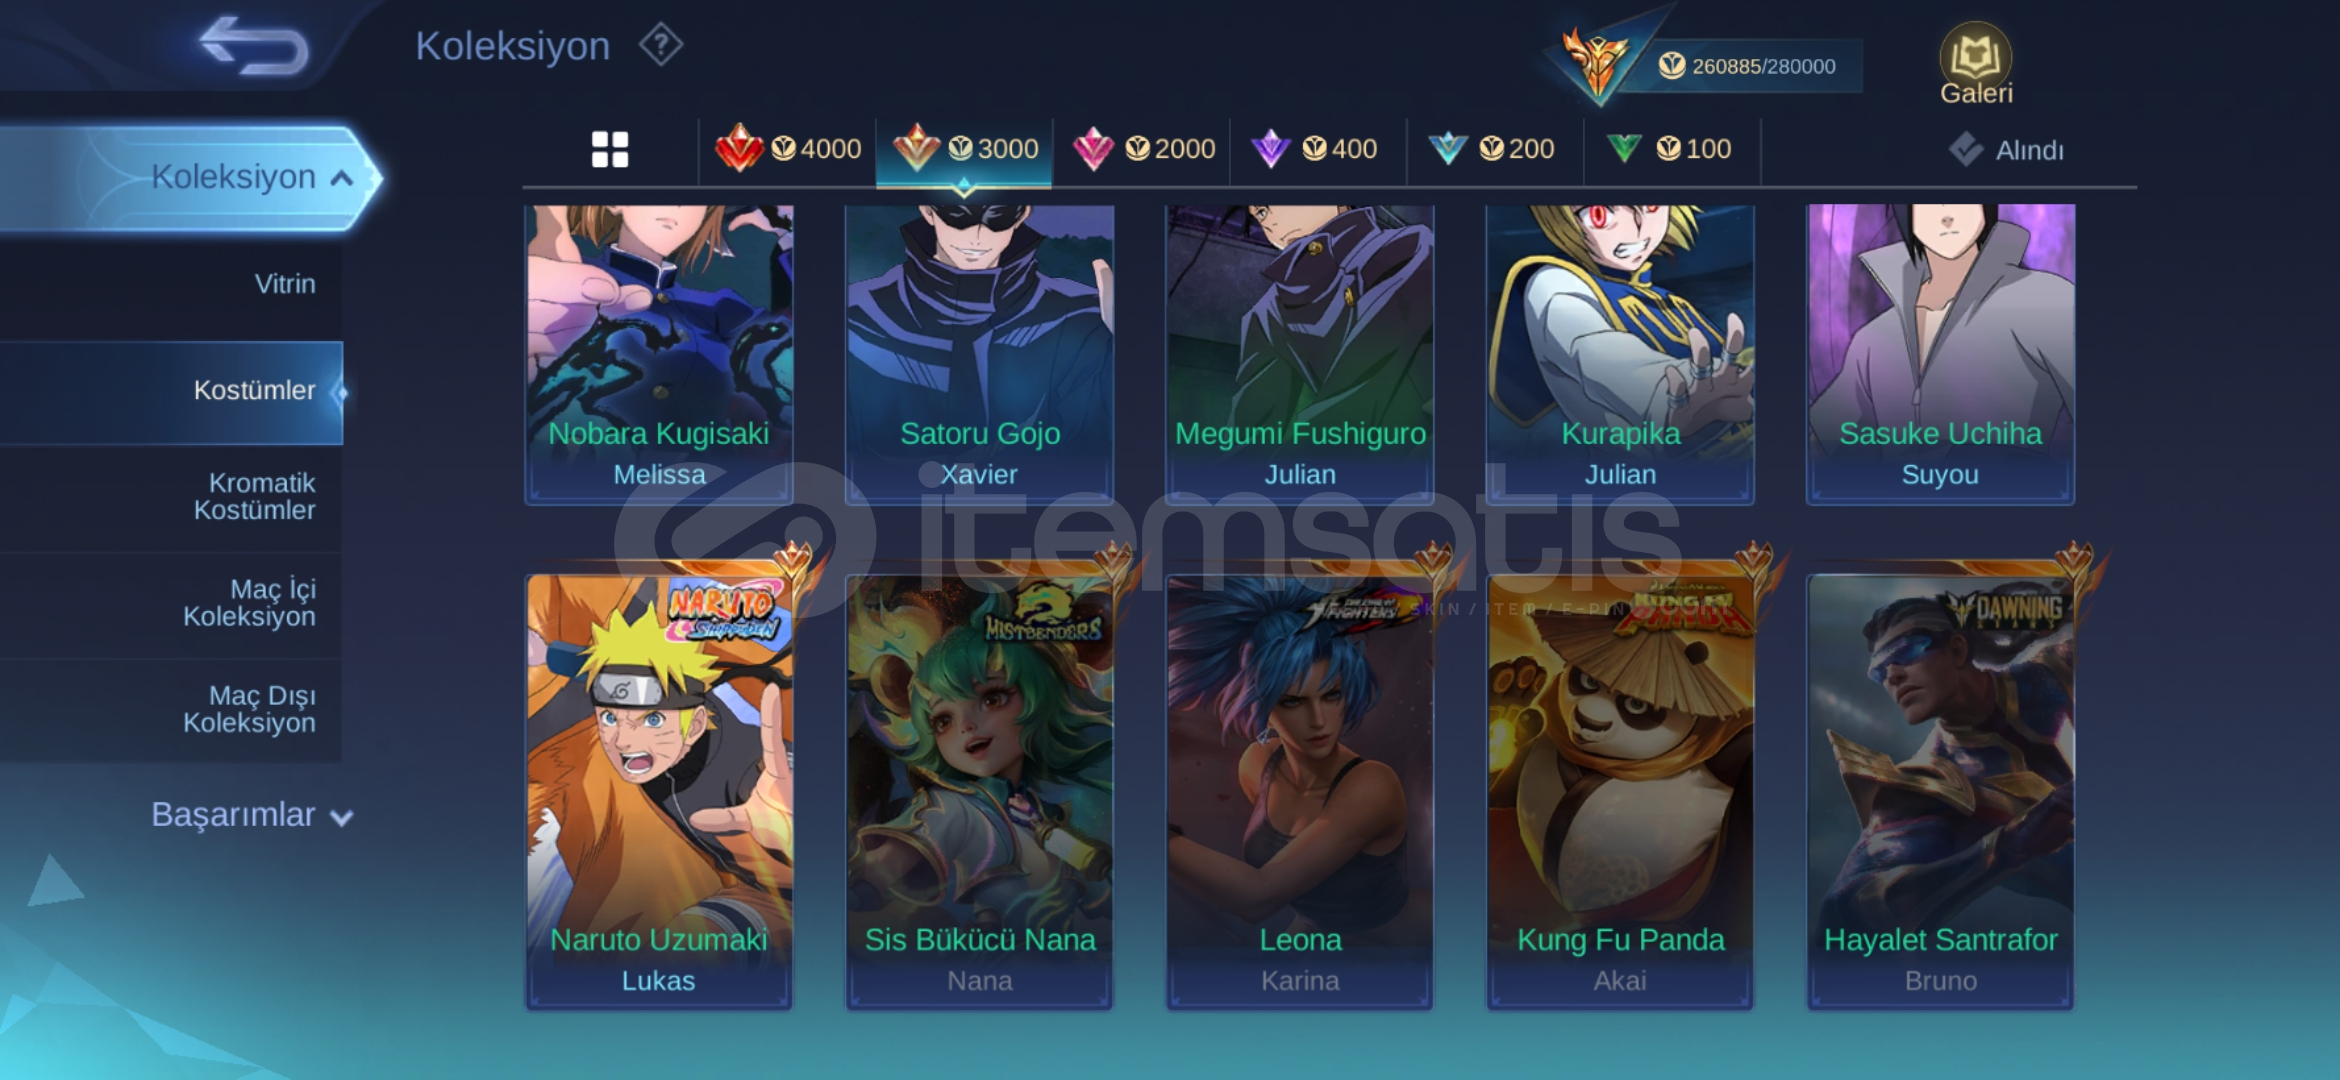Filter by the red 4000 gem tier
This screenshot has height=1080, width=2340.
[788, 150]
